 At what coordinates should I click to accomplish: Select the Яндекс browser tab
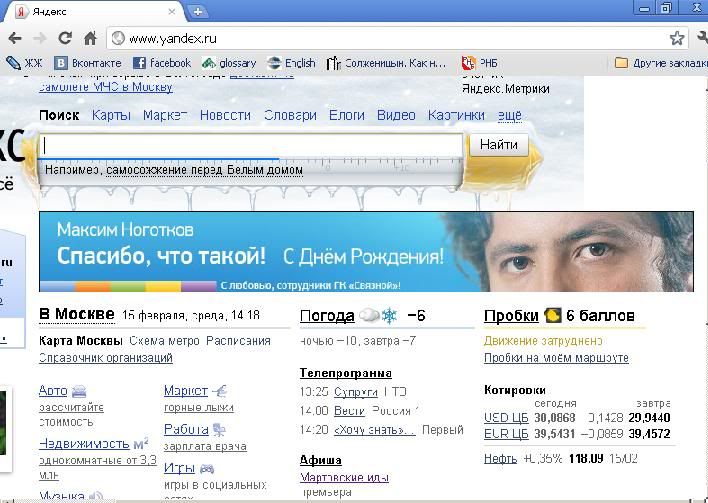click(x=94, y=12)
